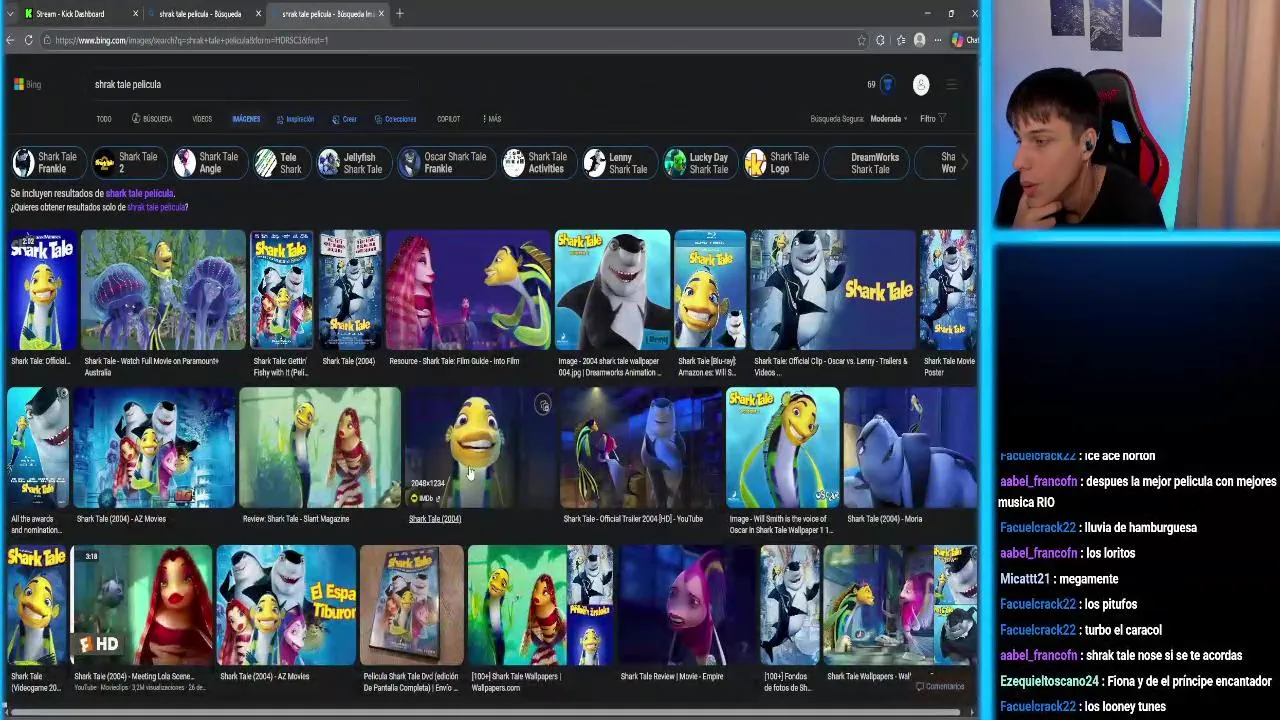Viewport: 1280px width, 720px height.
Task: Open a new browser tab with plus
Action: 400,14
